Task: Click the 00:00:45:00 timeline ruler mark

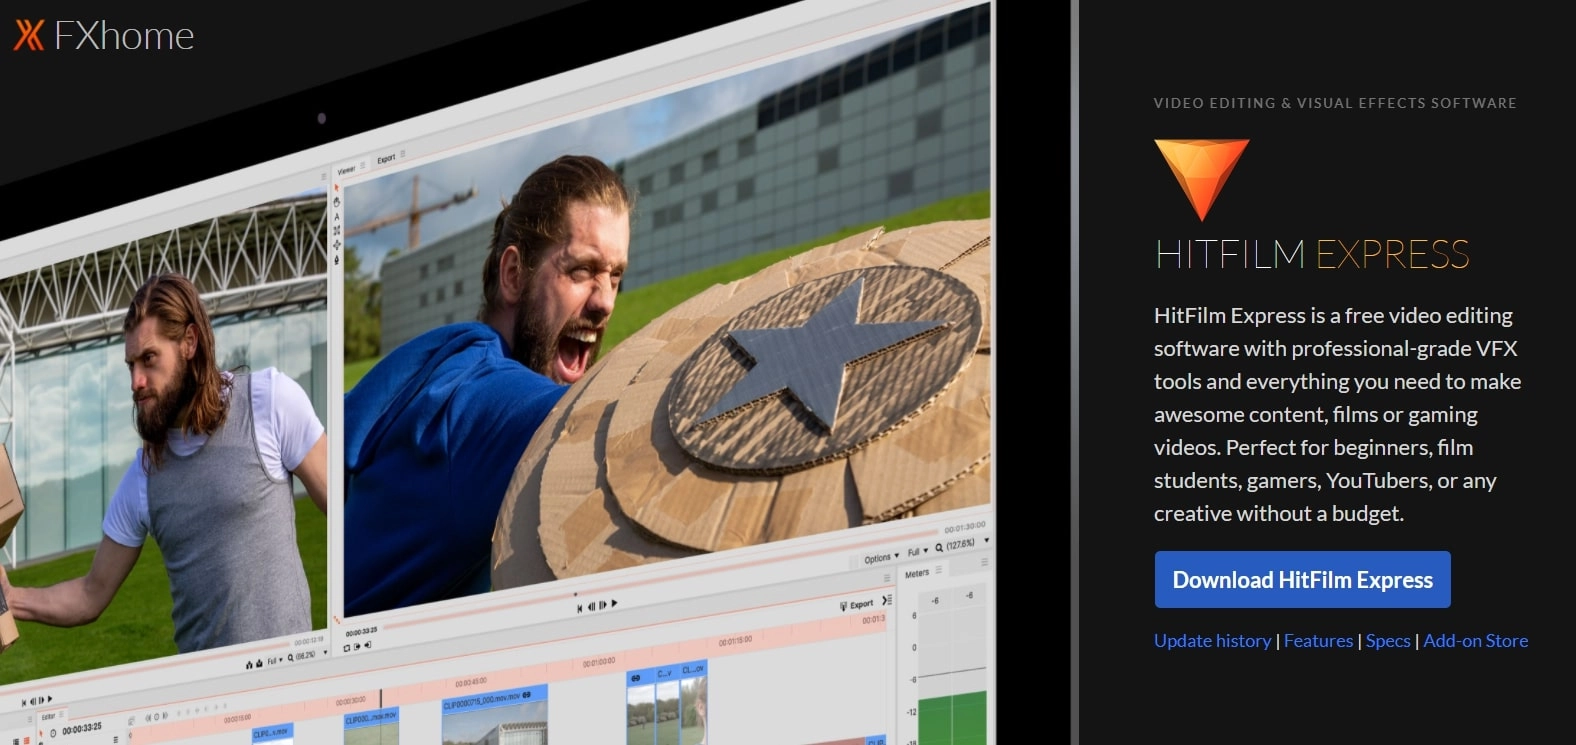Action: pos(471,682)
